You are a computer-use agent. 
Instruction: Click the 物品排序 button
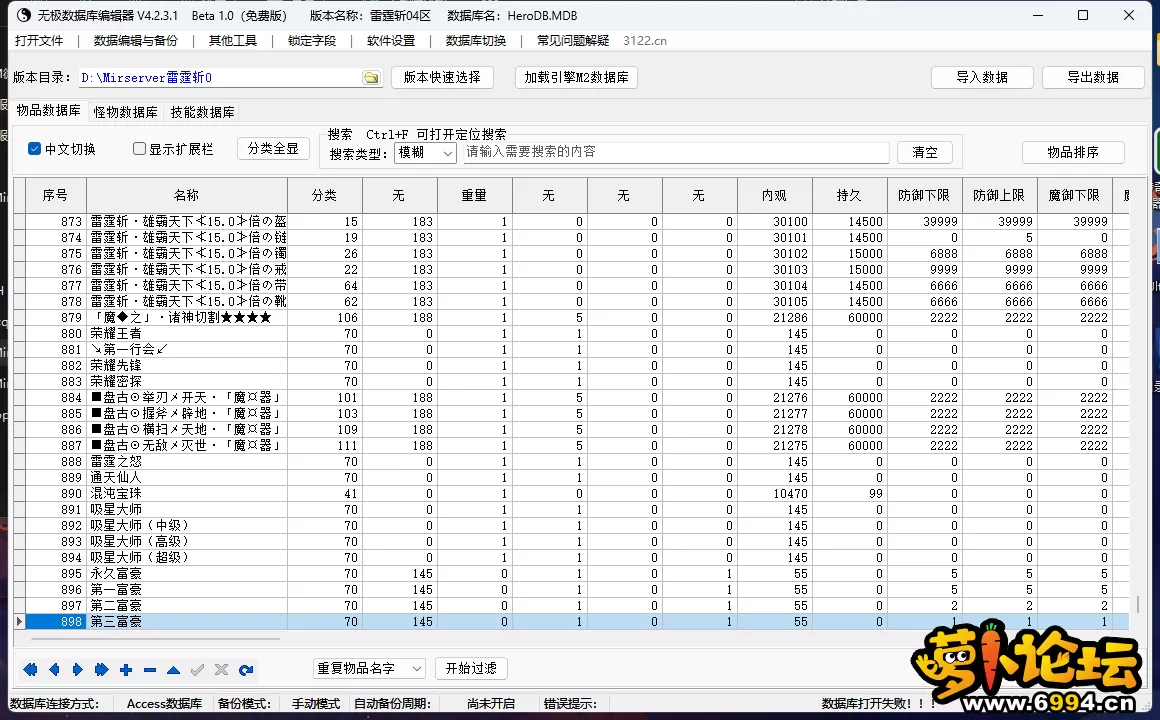click(x=1073, y=152)
